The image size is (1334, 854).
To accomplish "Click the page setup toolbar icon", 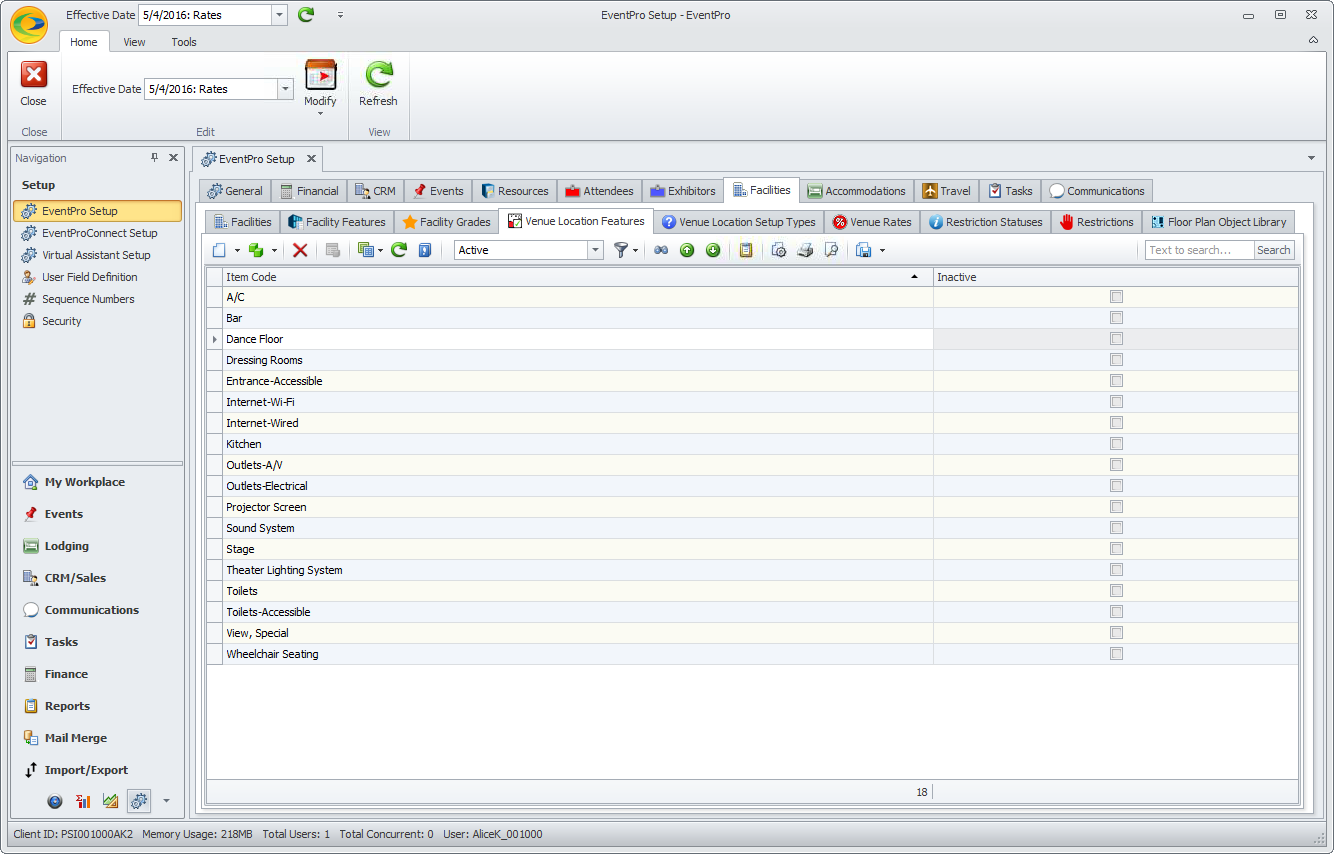I will [779, 250].
